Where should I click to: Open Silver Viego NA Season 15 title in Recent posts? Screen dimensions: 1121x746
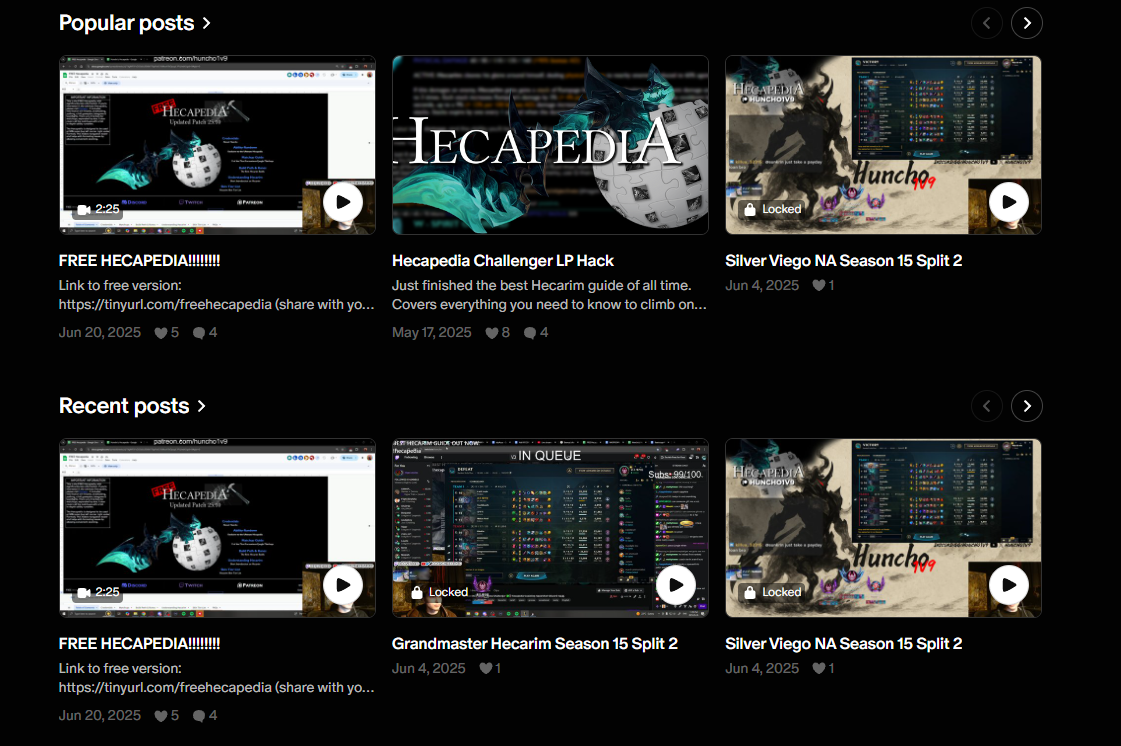click(x=843, y=644)
